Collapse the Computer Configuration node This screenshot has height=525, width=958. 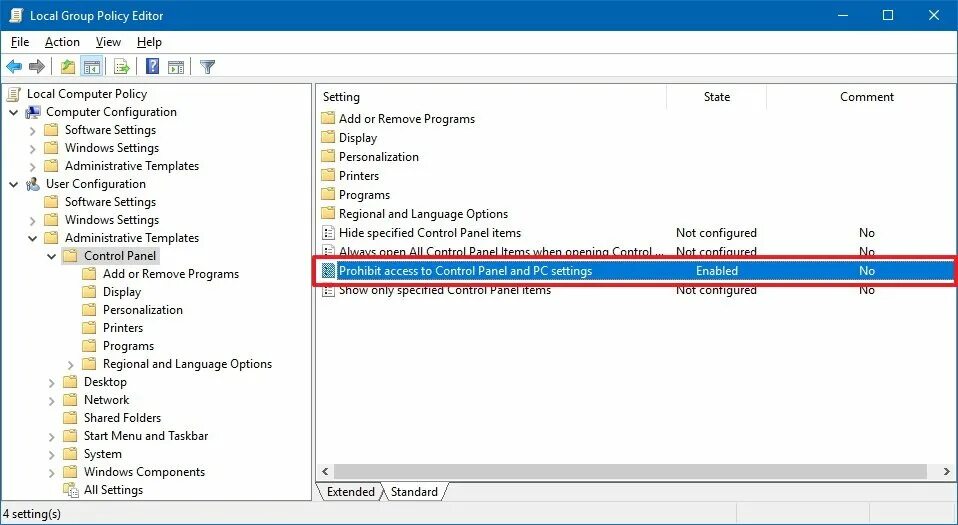(13, 112)
